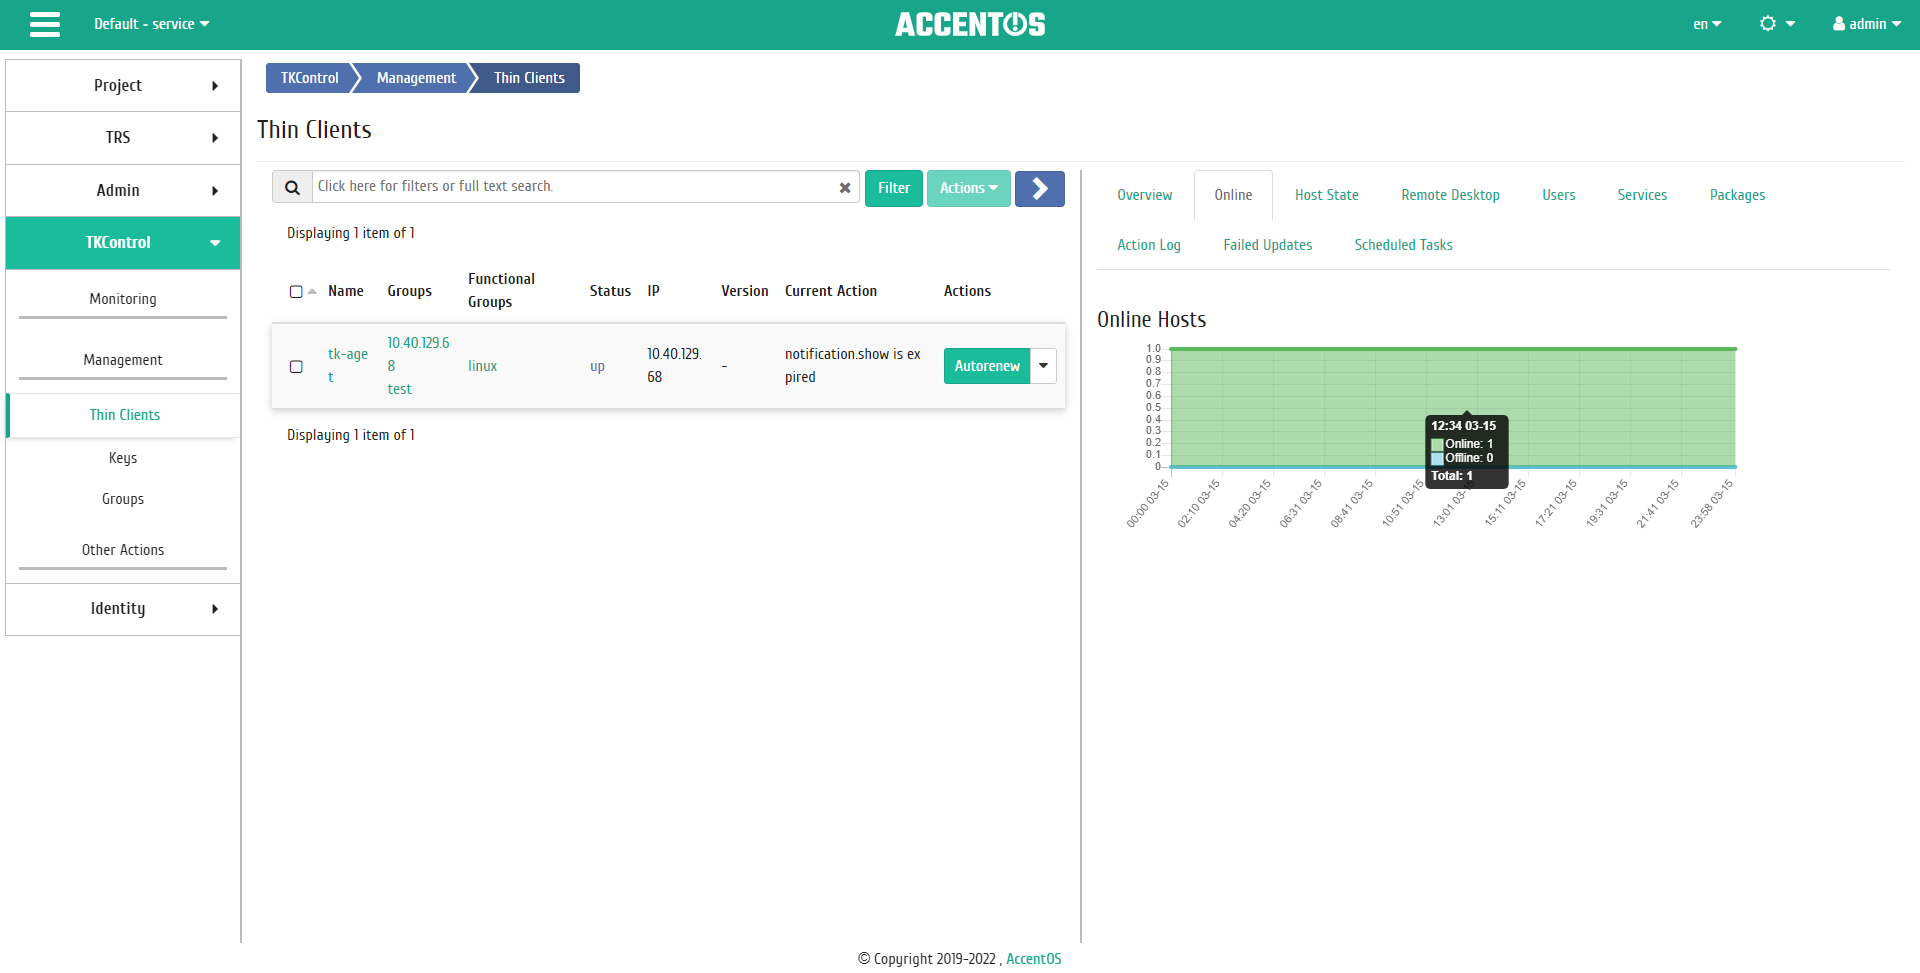Click the Management breadcrumb

[416, 78]
